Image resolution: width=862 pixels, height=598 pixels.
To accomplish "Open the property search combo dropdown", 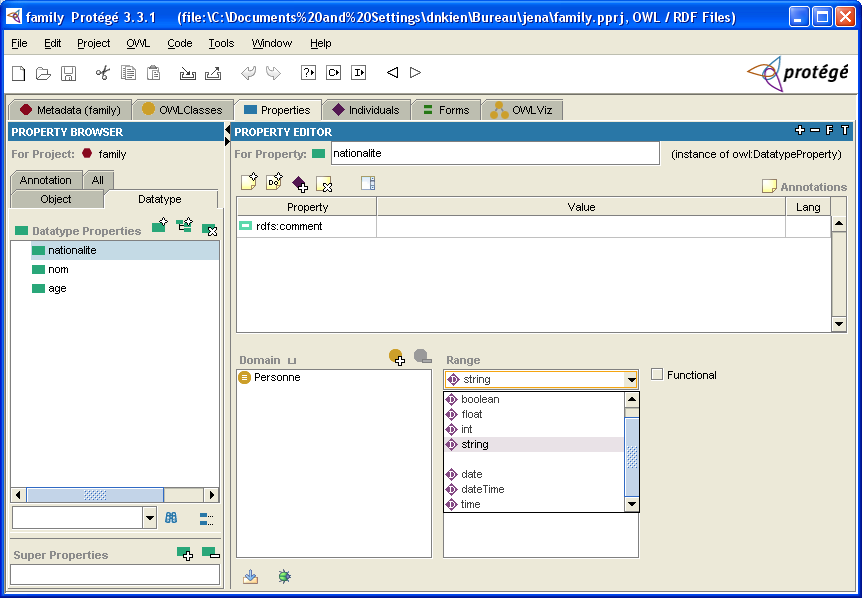I will tap(150, 518).
